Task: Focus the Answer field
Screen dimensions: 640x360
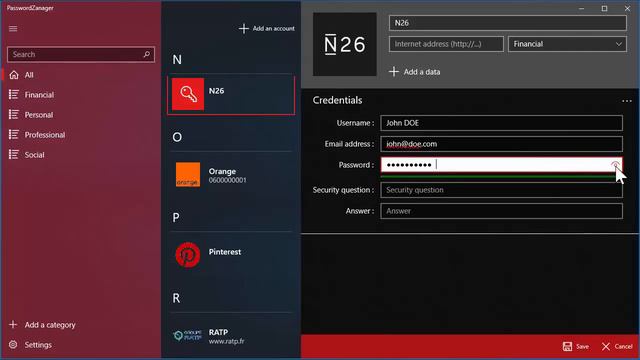Action: click(501, 211)
